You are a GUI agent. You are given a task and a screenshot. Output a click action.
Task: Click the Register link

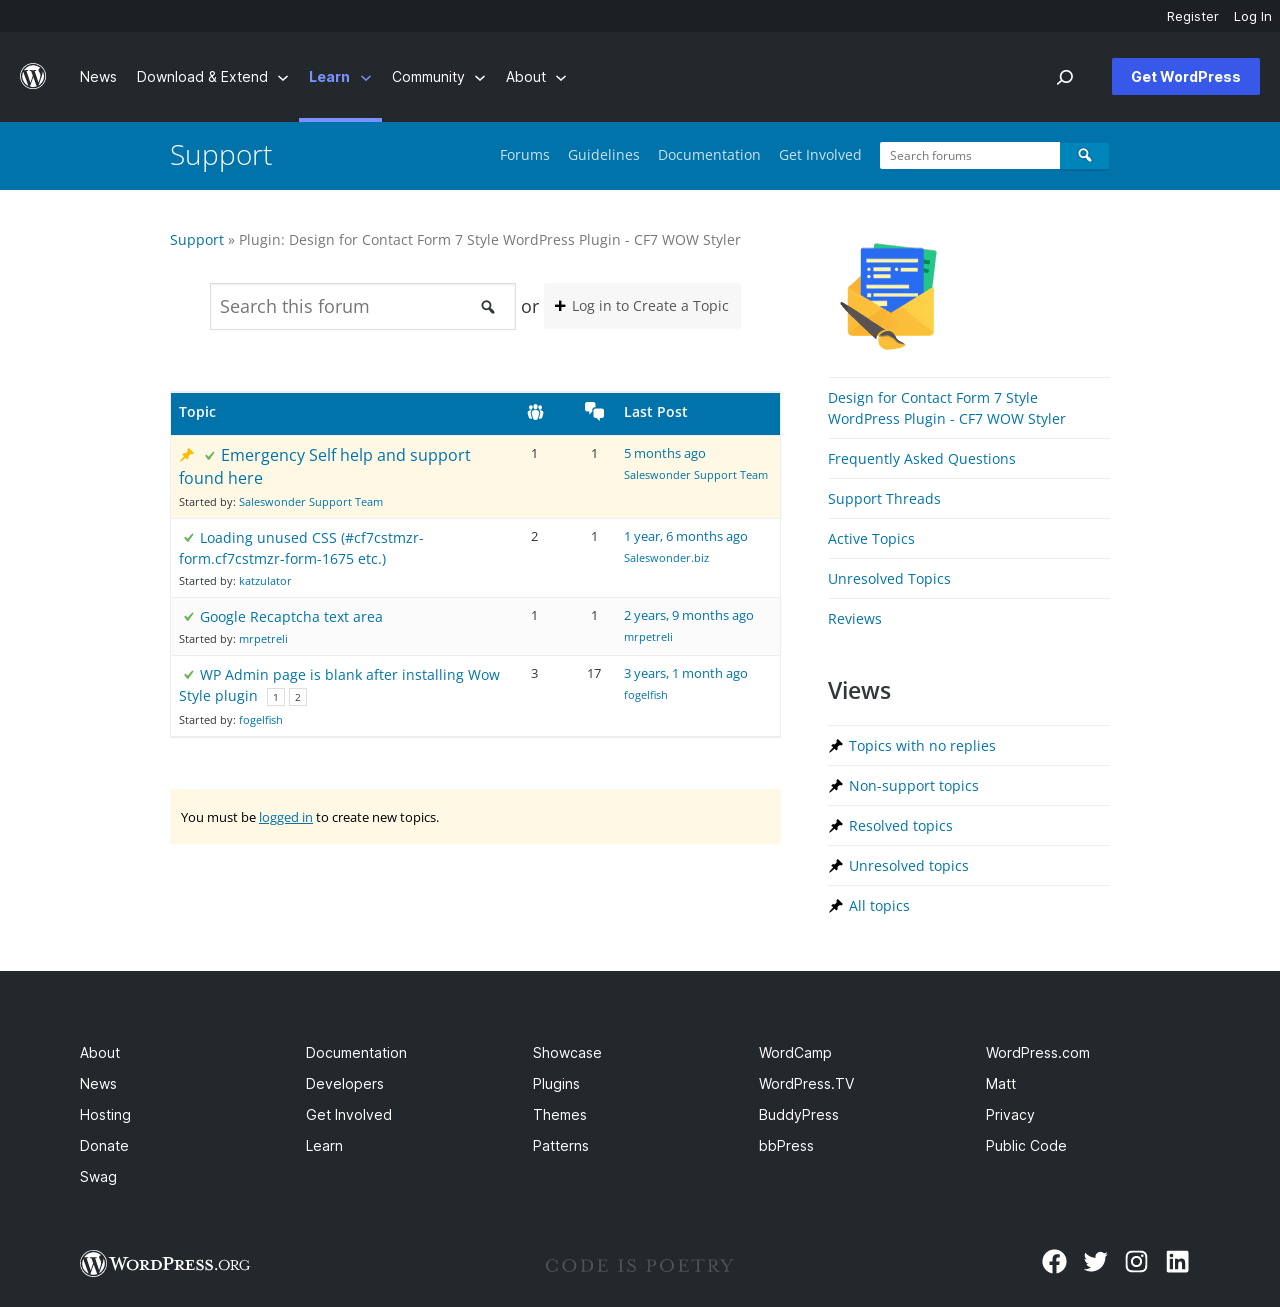coord(1193,16)
